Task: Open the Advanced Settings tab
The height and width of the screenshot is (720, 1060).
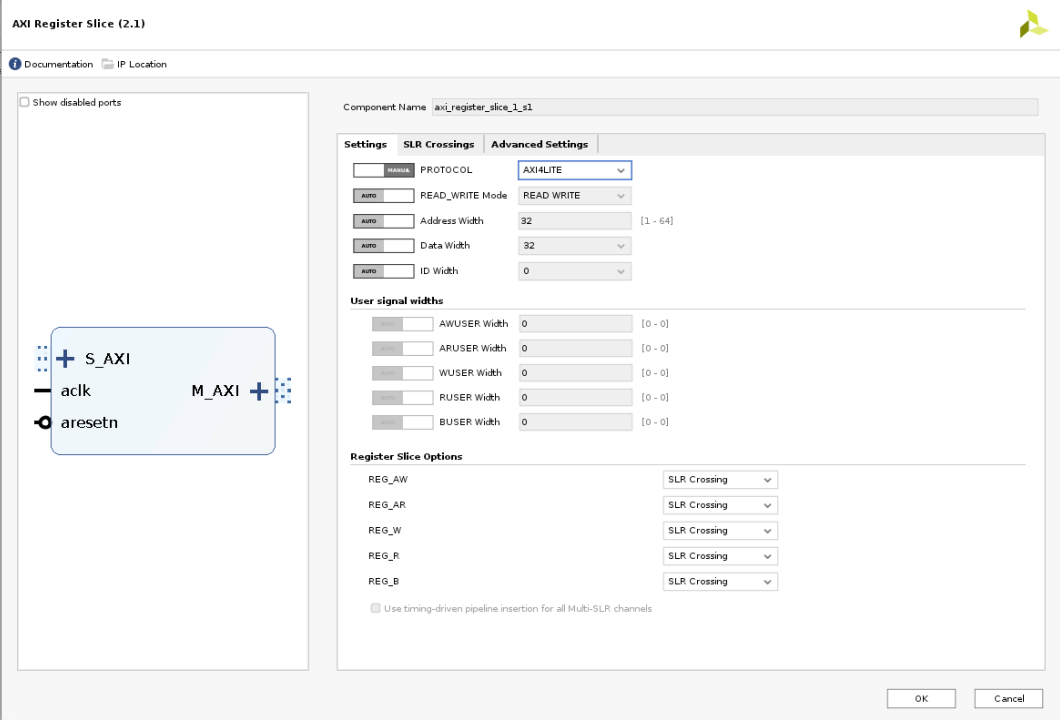Action: [x=539, y=144]
